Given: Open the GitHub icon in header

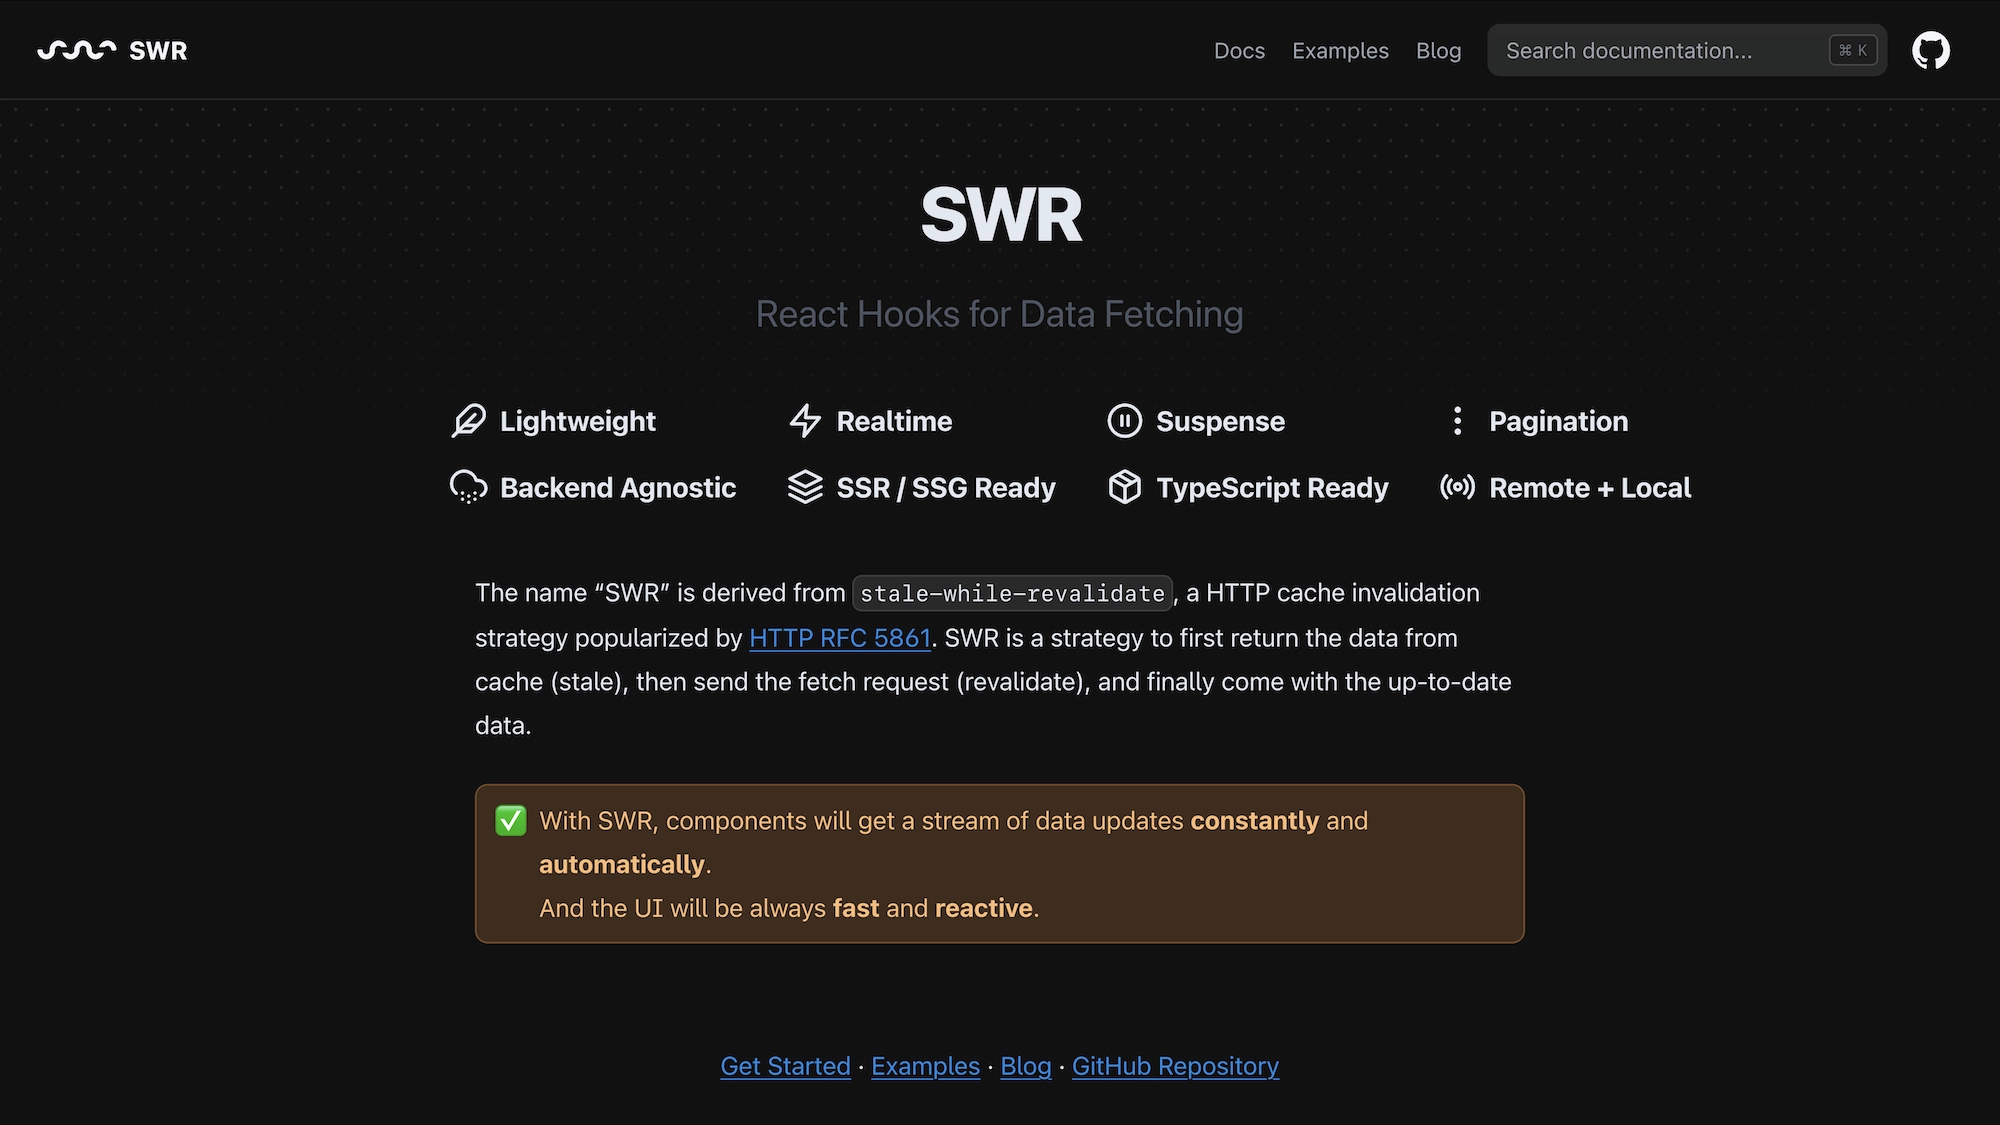Looking at the screenshot, I should (1930, 50).
